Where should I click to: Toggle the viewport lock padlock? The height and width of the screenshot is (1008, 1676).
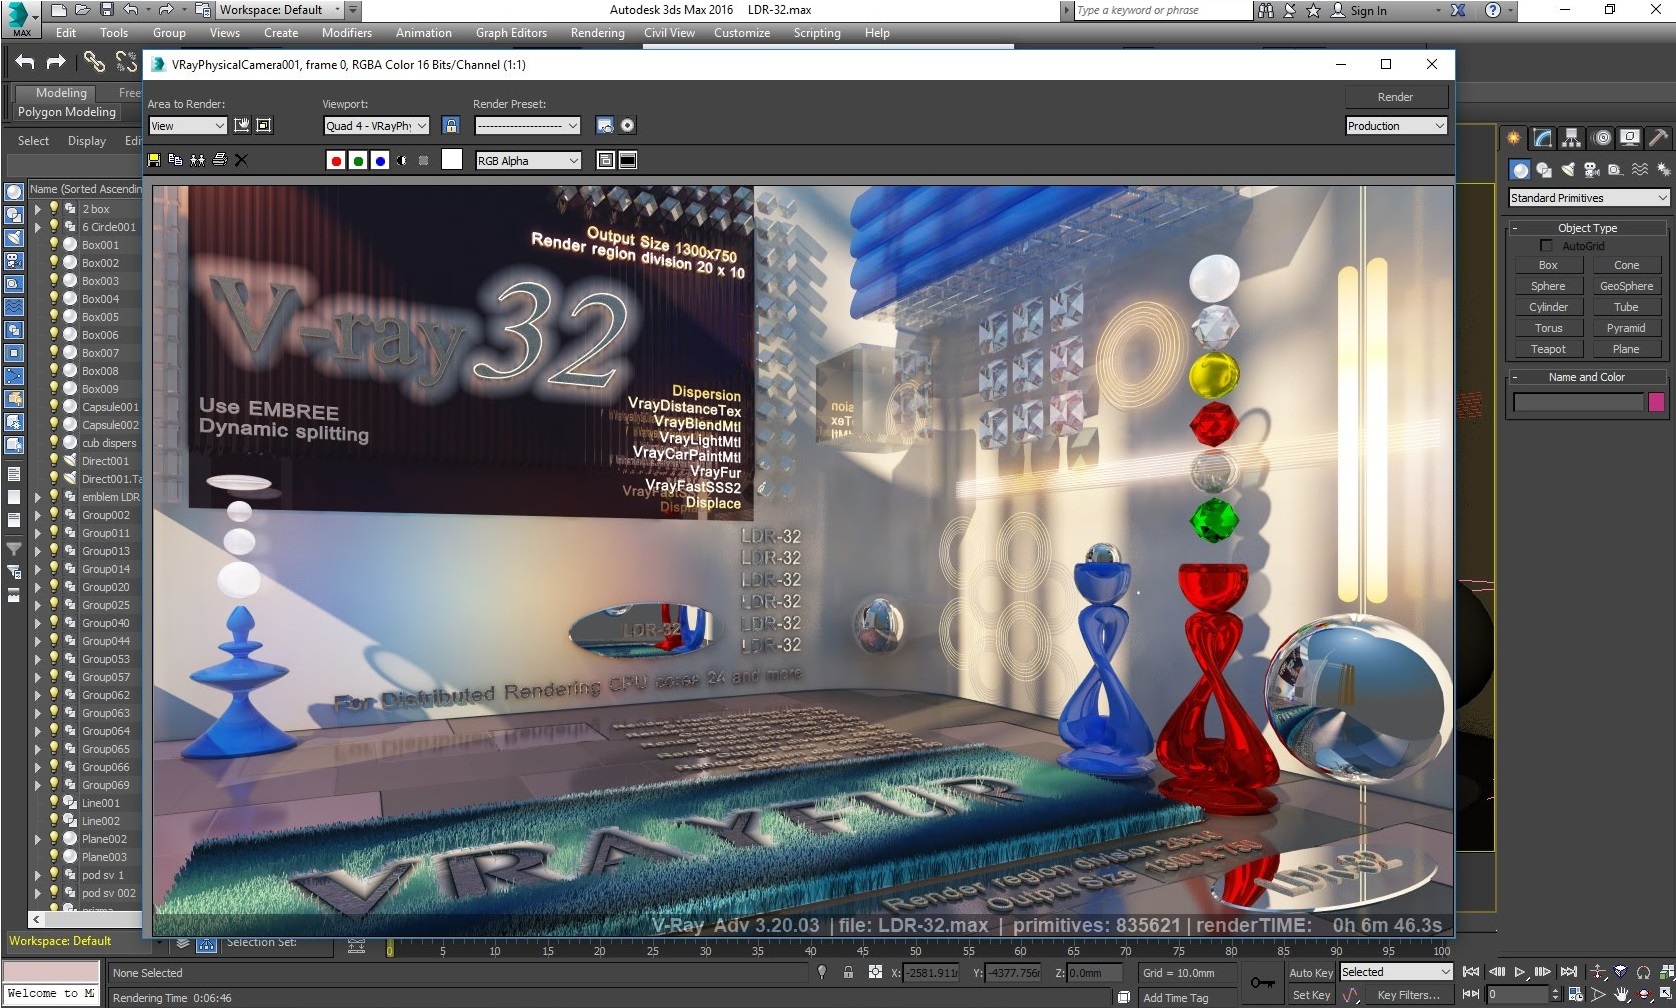tap(451, 125)
